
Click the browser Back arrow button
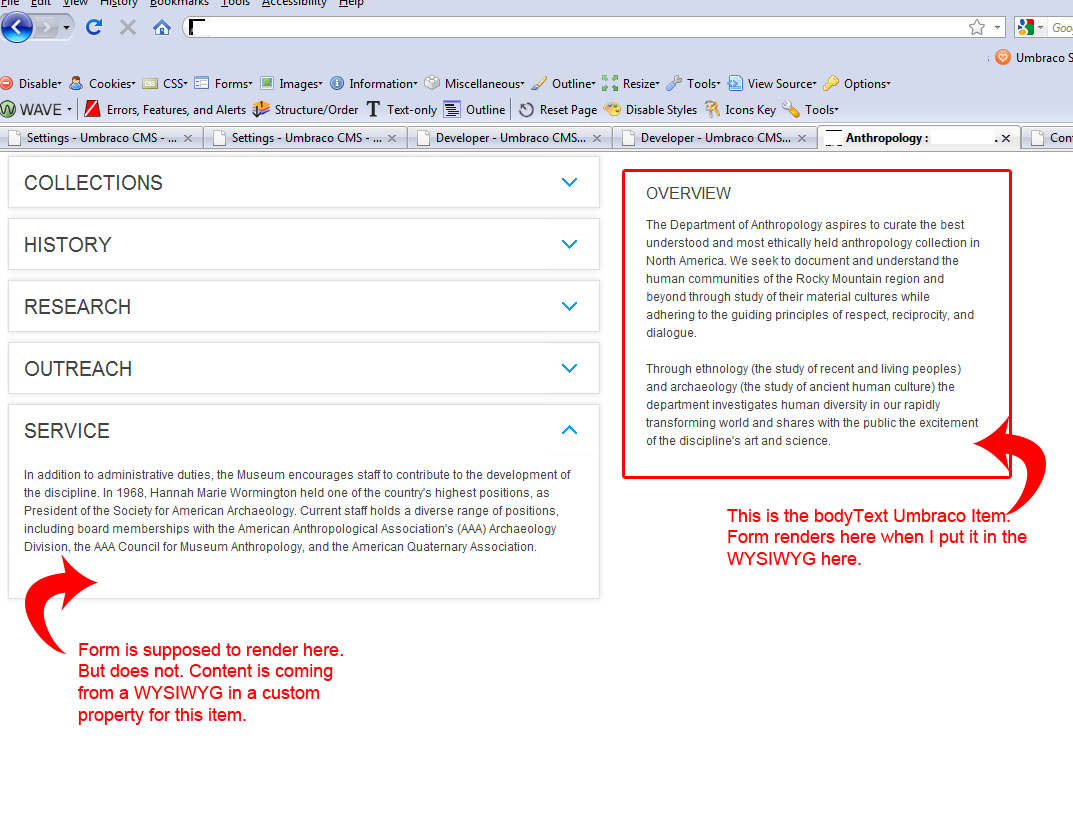[x=16, y=27]
